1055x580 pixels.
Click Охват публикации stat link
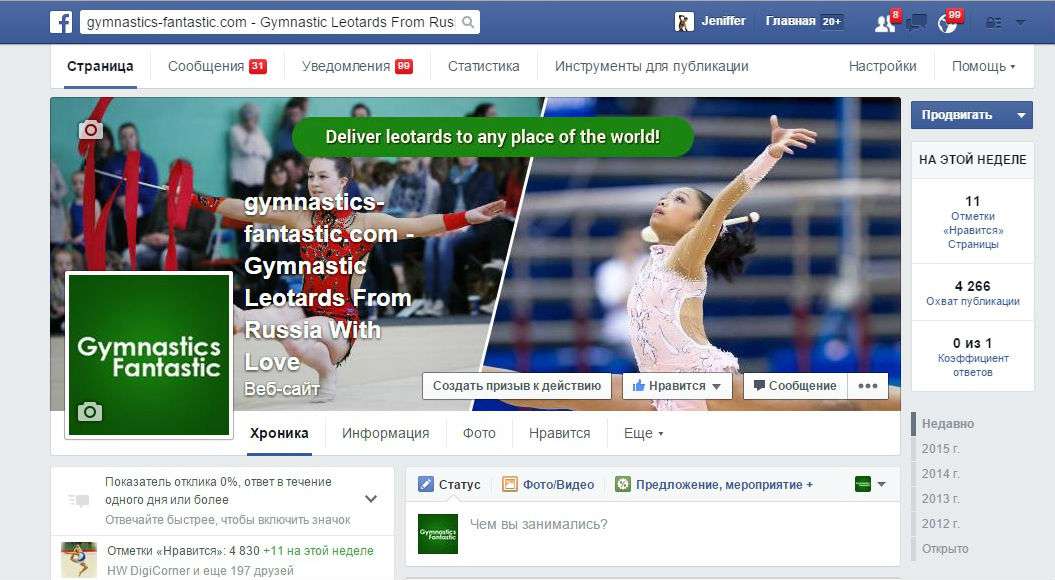[973, 301]
